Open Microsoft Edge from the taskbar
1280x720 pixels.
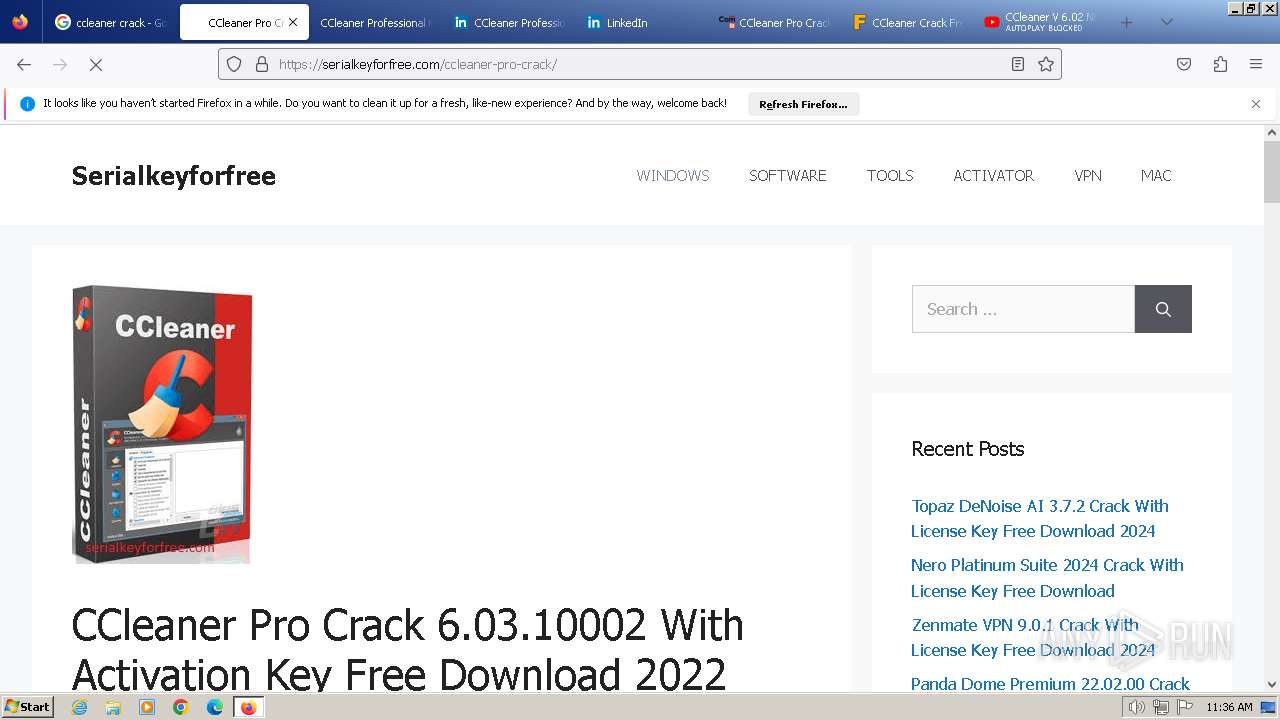[215, 707]
